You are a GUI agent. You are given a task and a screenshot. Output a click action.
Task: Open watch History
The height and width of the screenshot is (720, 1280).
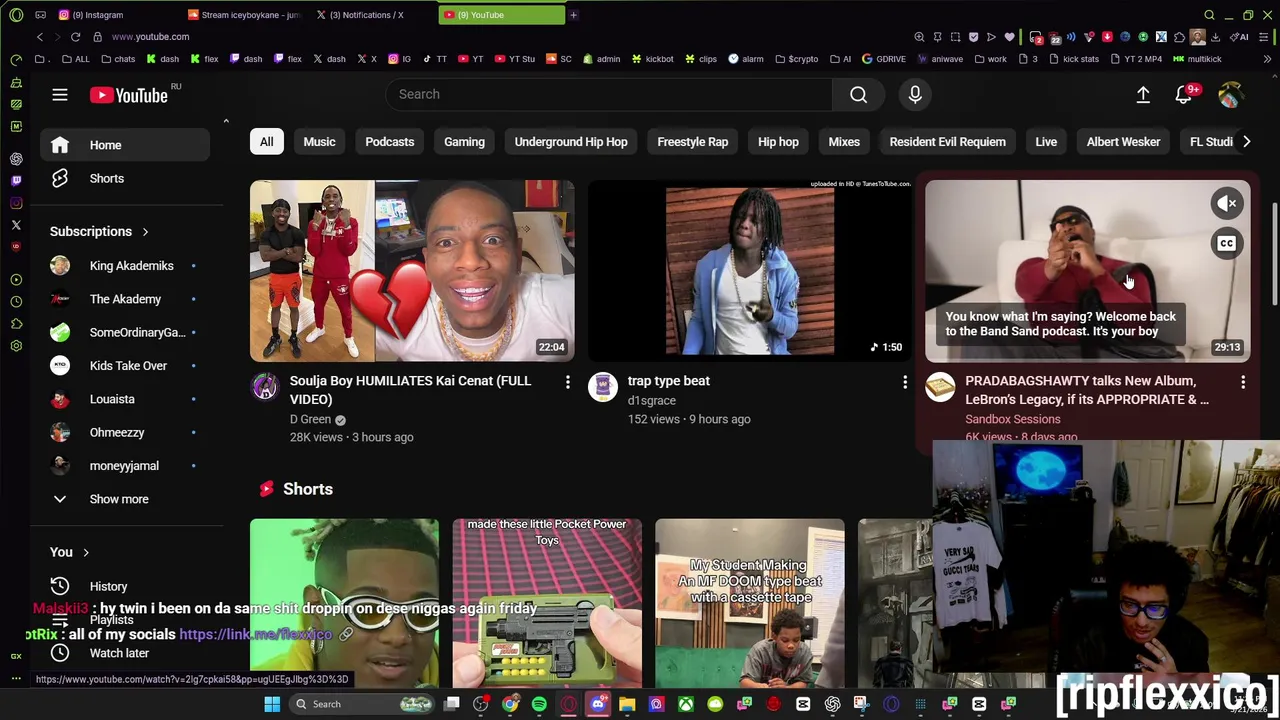point(125,586)
